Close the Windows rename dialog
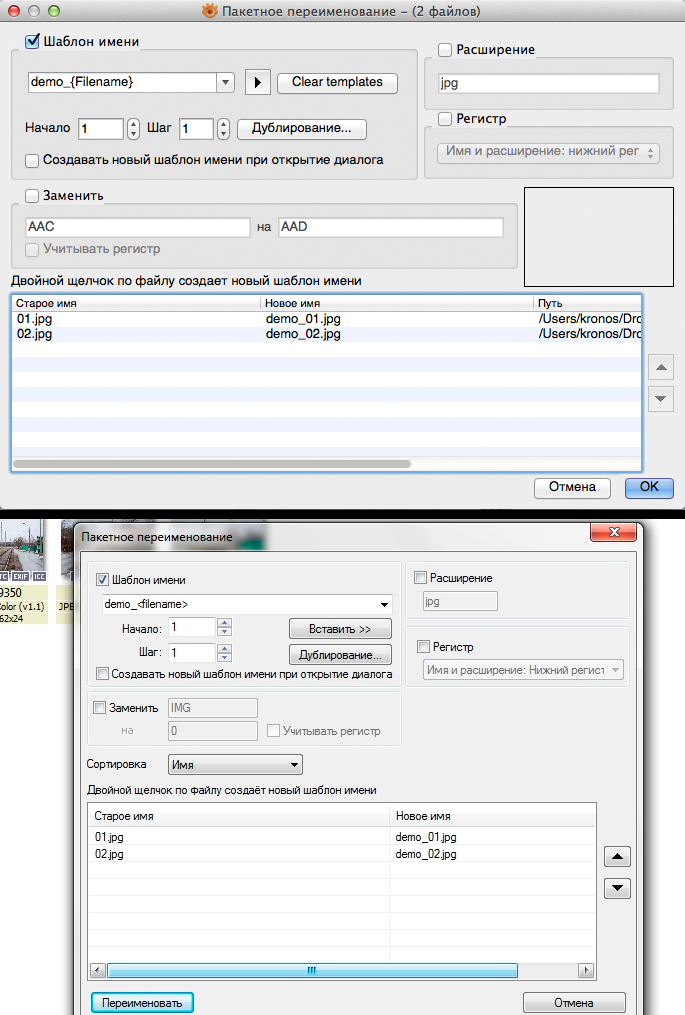Viewport: 685px width, 1015px height. coord(614,532)
